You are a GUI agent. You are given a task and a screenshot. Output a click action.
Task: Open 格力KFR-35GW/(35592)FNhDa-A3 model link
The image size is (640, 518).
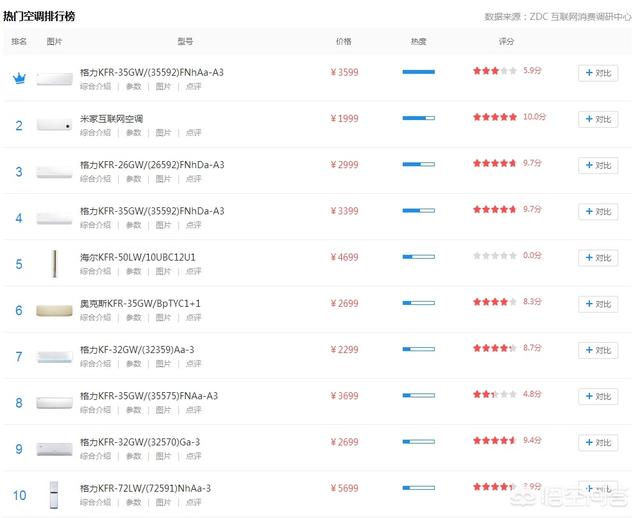tap(152, 211)
